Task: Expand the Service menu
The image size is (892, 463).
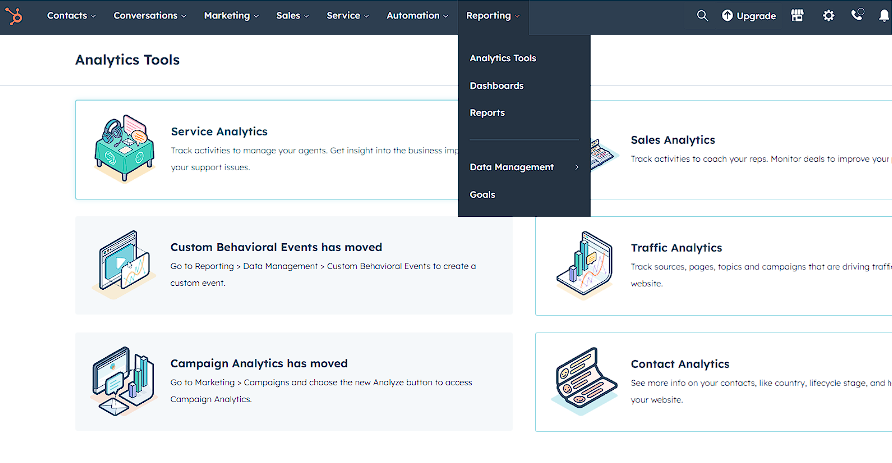Action: click(348, 16)
